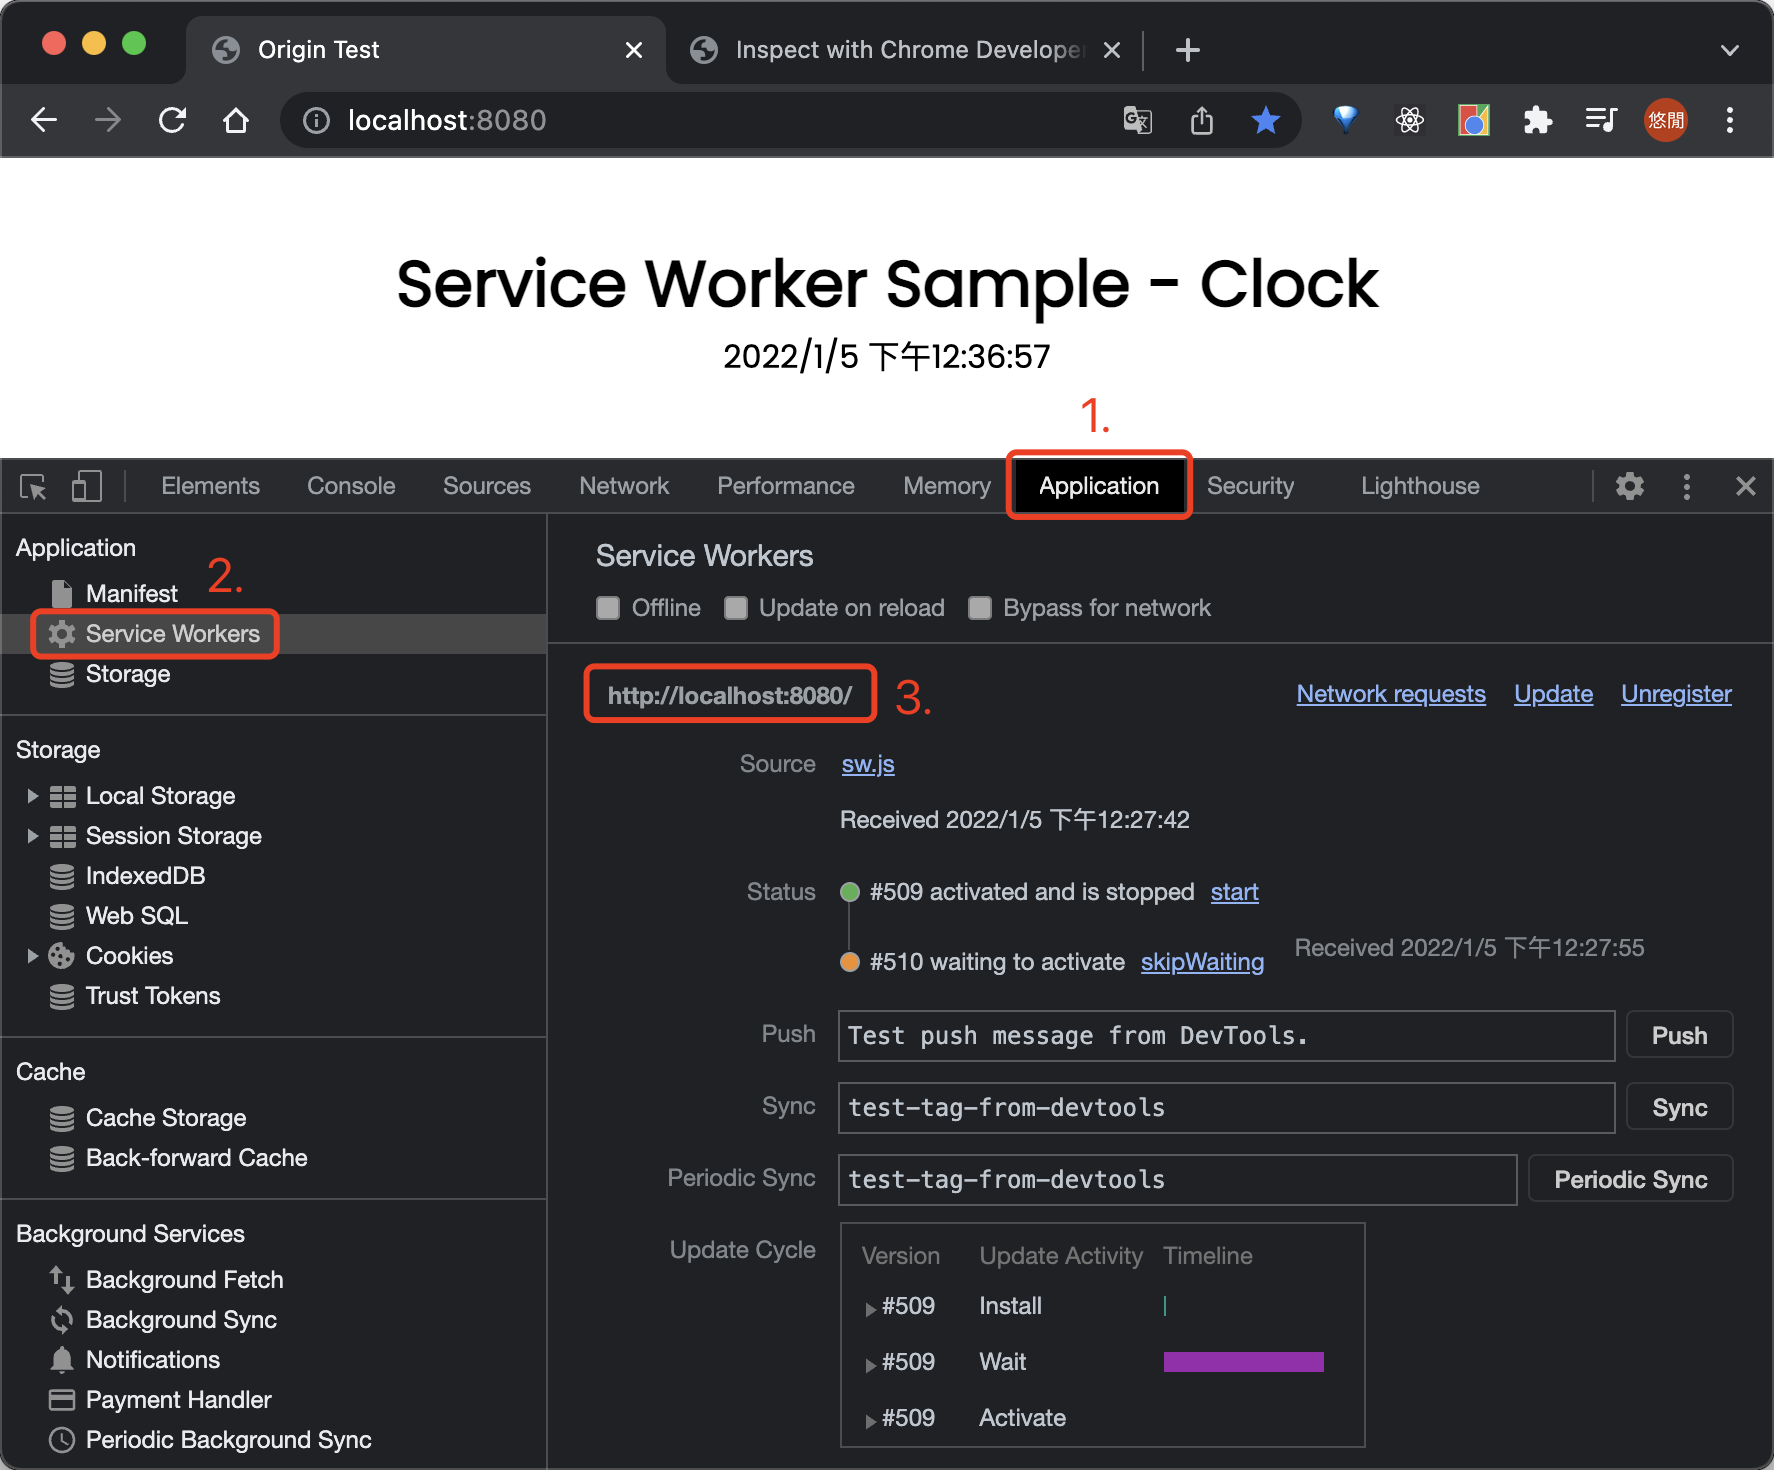Click inside the Push message input field
Viewport: 1774px width, 1470px height.
pyautogui.click(x=1200, y=1035)
